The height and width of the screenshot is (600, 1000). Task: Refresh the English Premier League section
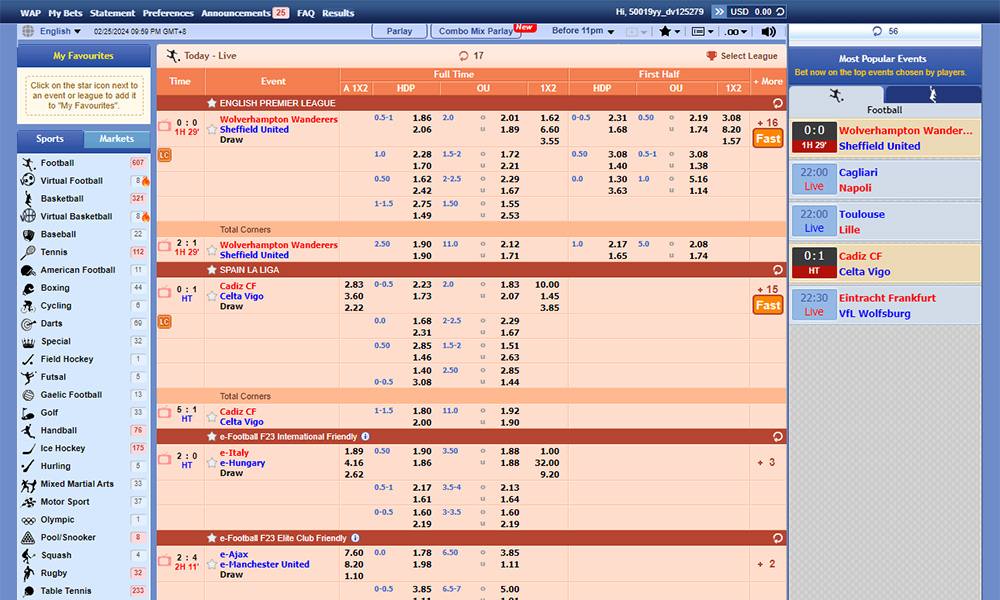point(777,103)
